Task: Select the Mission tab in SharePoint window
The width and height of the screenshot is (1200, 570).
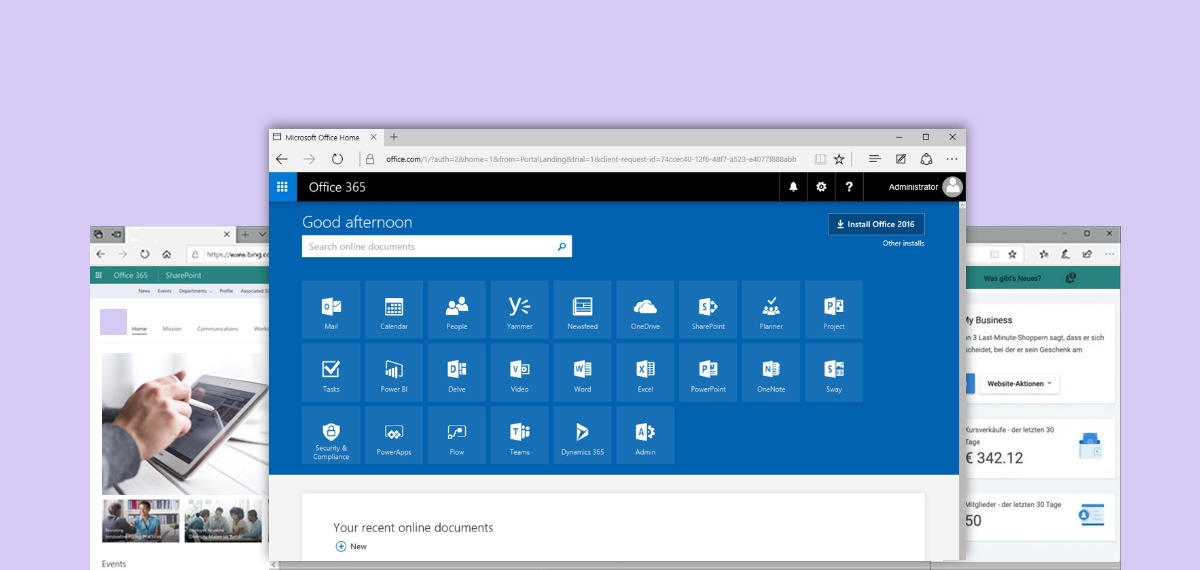Action: (172, 328)
